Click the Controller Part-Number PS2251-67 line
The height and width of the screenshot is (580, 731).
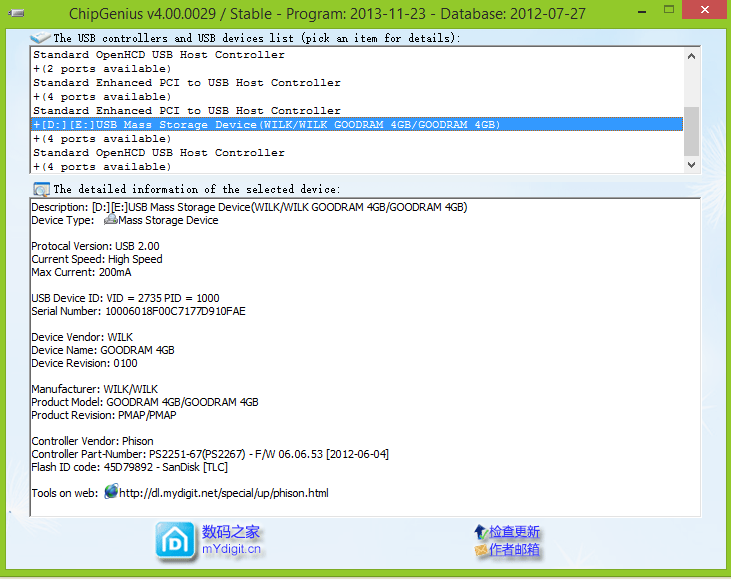pyautogui.click(x=210, y=454)
